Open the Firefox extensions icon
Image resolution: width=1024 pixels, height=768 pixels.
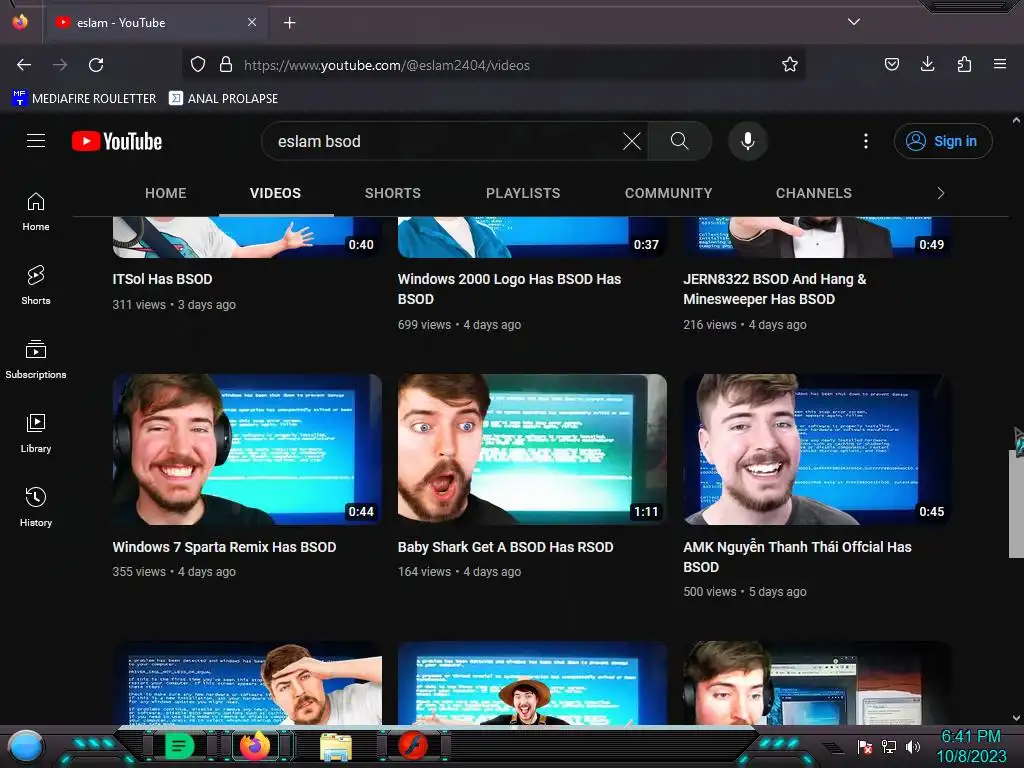(964, 65)
